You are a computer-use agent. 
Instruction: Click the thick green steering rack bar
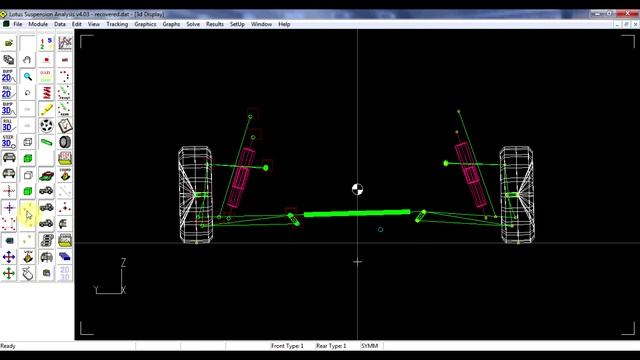coord(357,213)
